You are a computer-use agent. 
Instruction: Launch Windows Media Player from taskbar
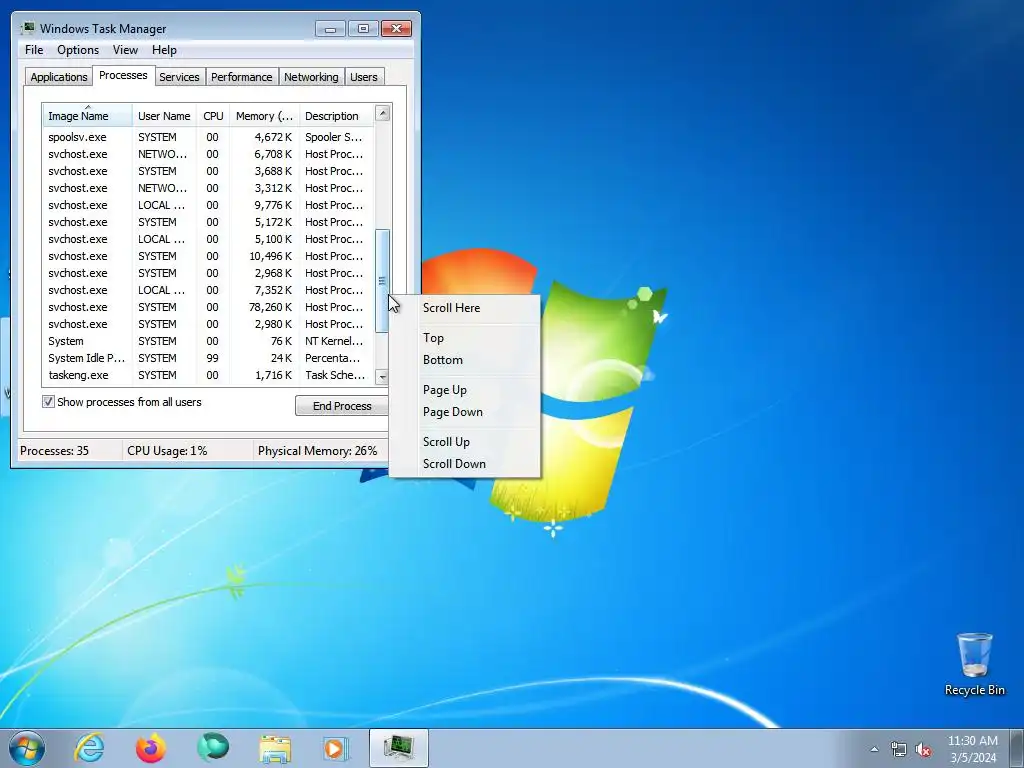(337, 748)
